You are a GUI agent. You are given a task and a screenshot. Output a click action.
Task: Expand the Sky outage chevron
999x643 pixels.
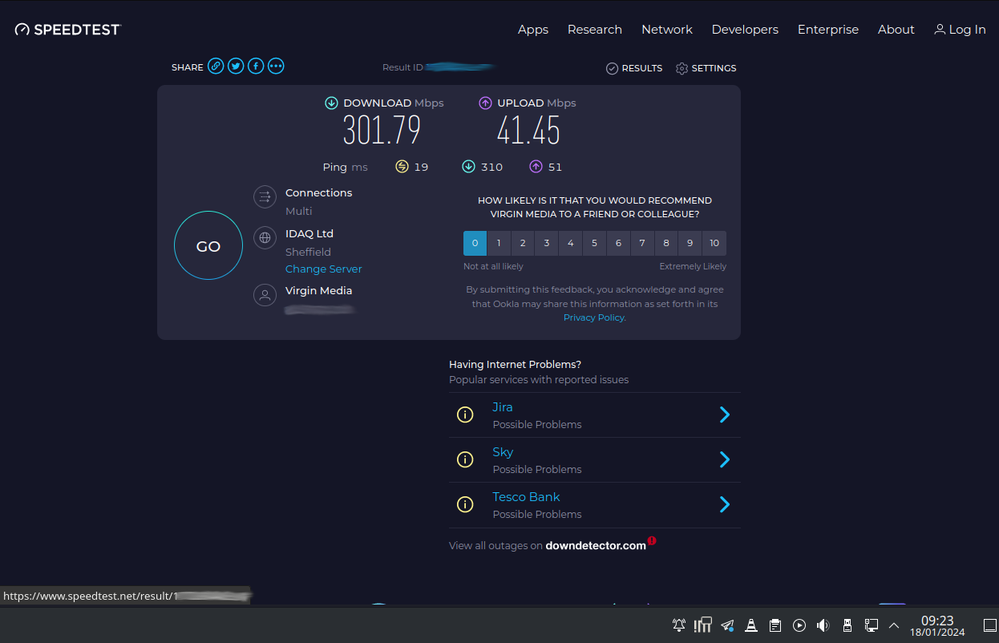(724, 459)
